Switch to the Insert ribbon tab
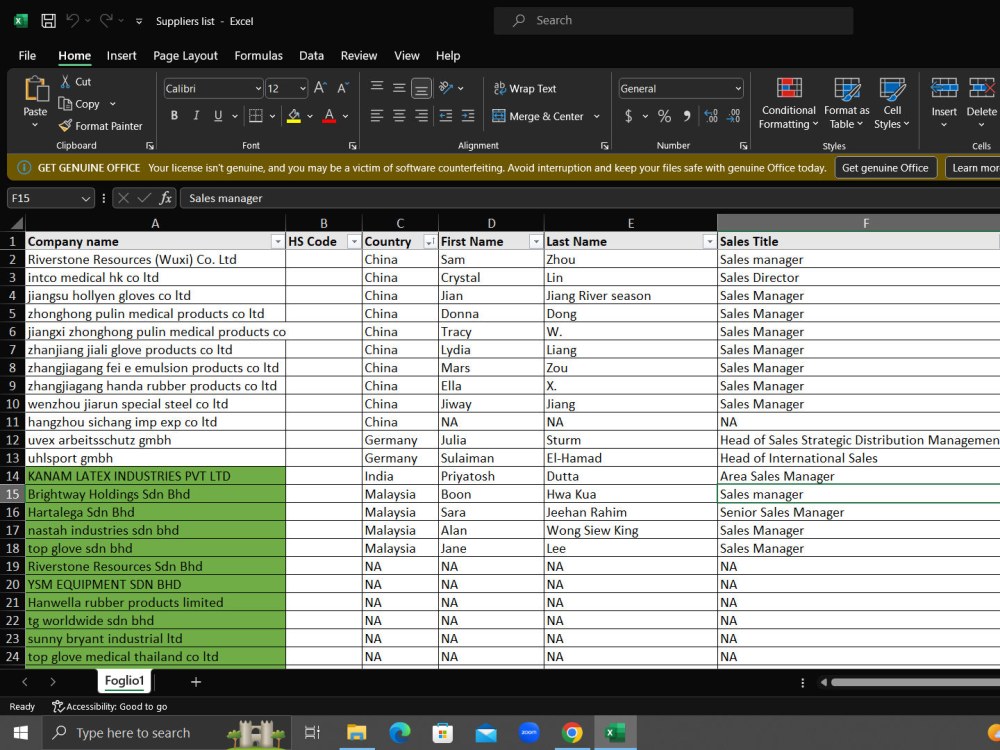The height and width of the screenshot is (750, 1000). (121, 55)
